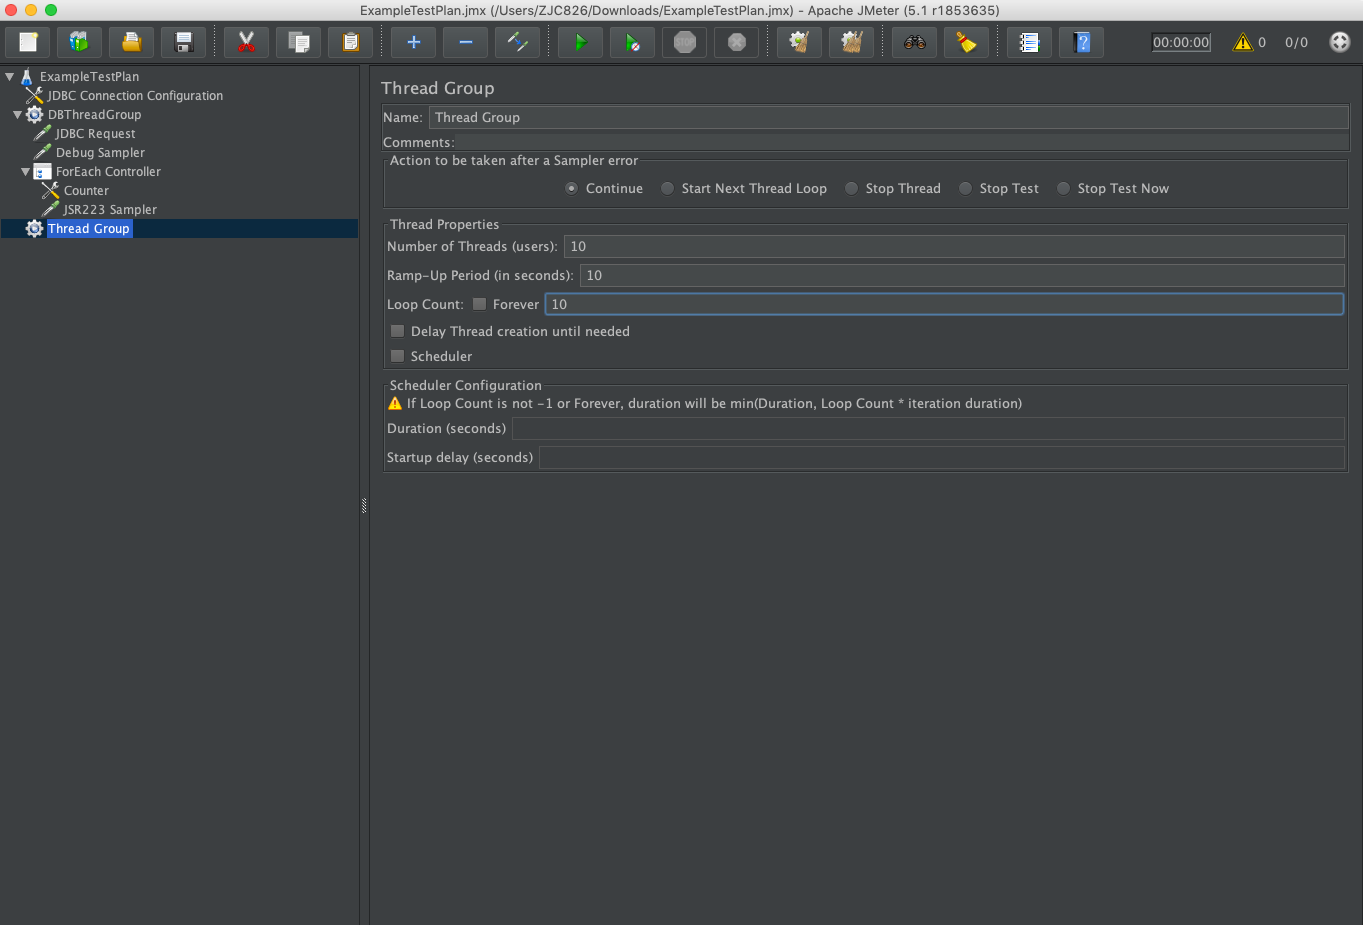Click the Comments input field
The height and width of the screenshot is (925, 1363).
click(x=902, y=143)
